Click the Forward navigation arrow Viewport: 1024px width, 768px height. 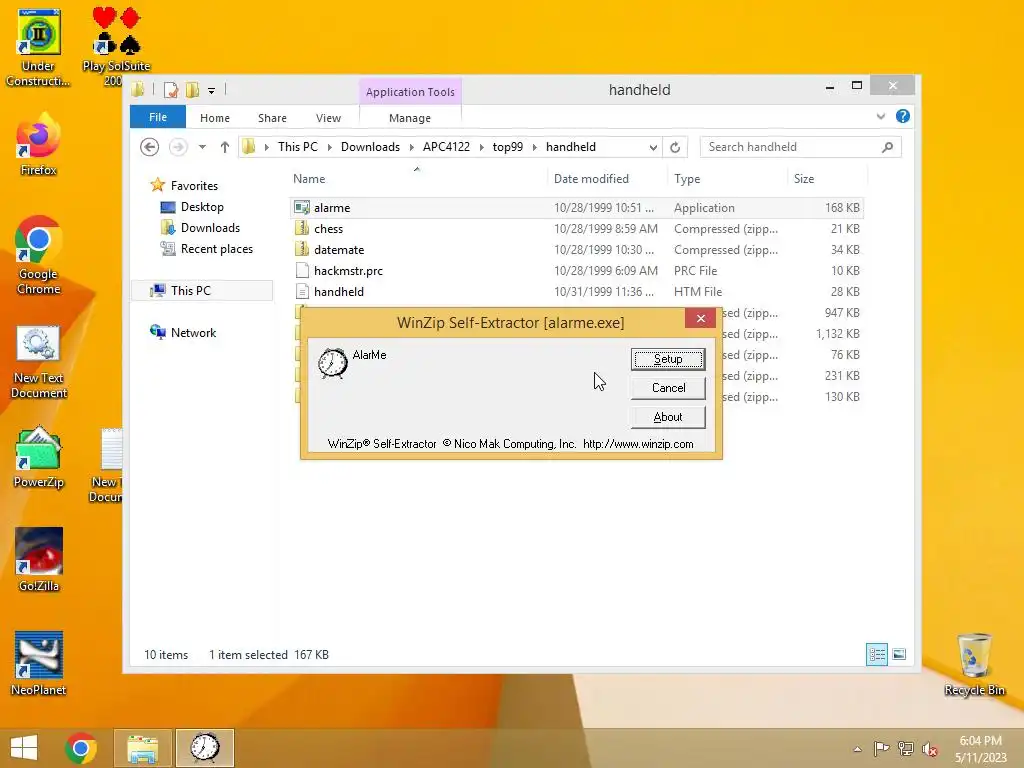(x=178, y=147)
